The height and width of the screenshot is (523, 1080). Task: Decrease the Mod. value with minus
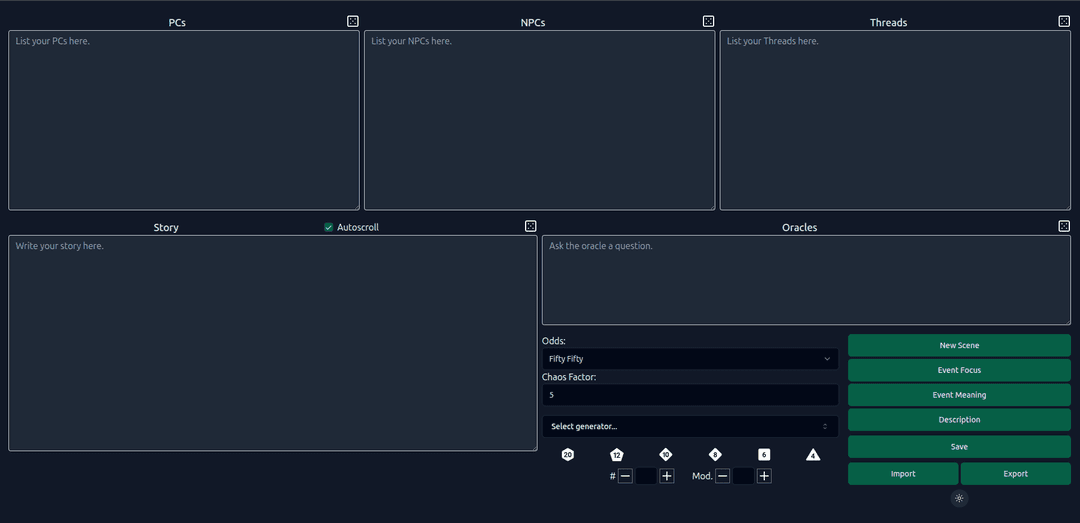[x=722, y=476]
